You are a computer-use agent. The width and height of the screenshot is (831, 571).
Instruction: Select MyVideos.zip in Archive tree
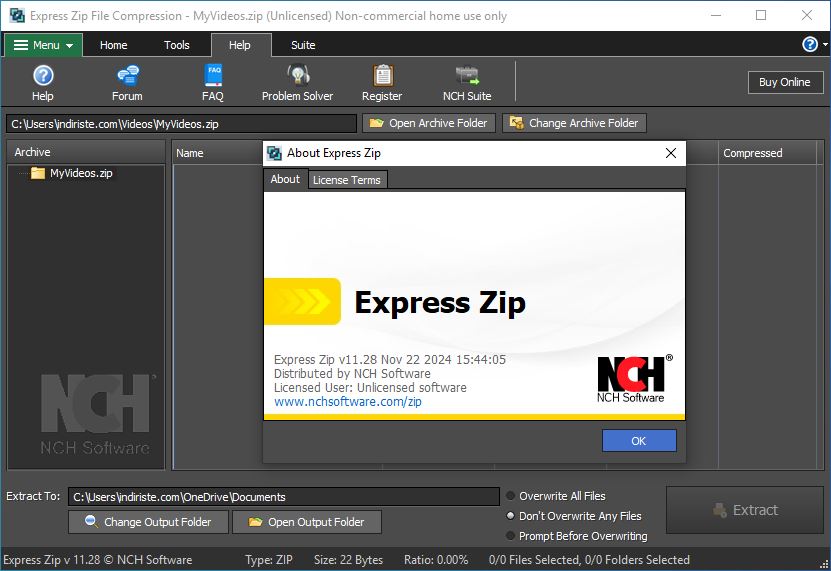[x=81, y=173]
